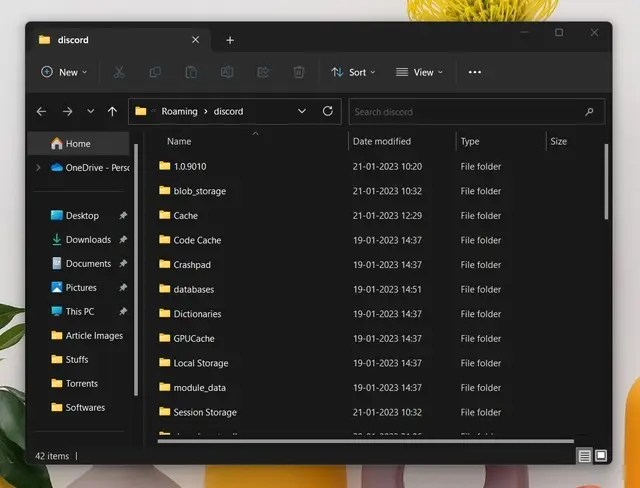Go back with the left arrow

click(x=42, y=111)
